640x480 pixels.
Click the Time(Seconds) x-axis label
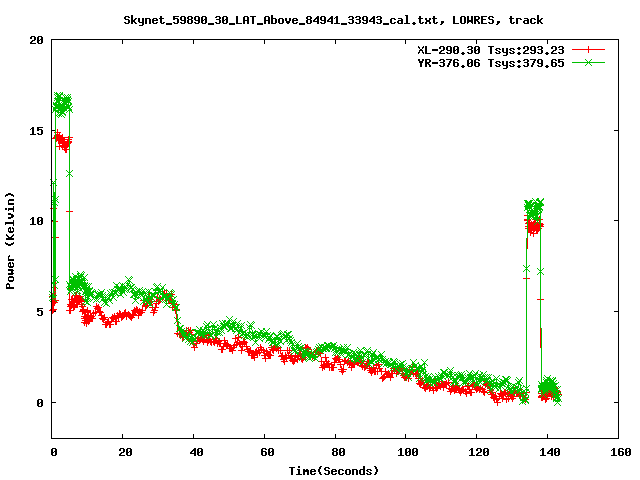click(x=333, y=471)
